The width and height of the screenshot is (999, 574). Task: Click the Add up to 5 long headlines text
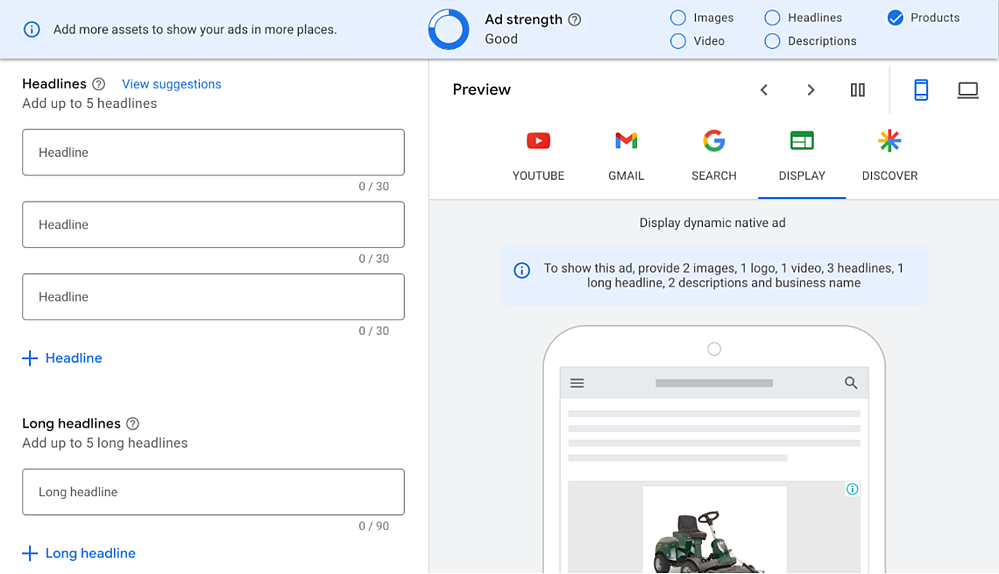click(104, 443)
